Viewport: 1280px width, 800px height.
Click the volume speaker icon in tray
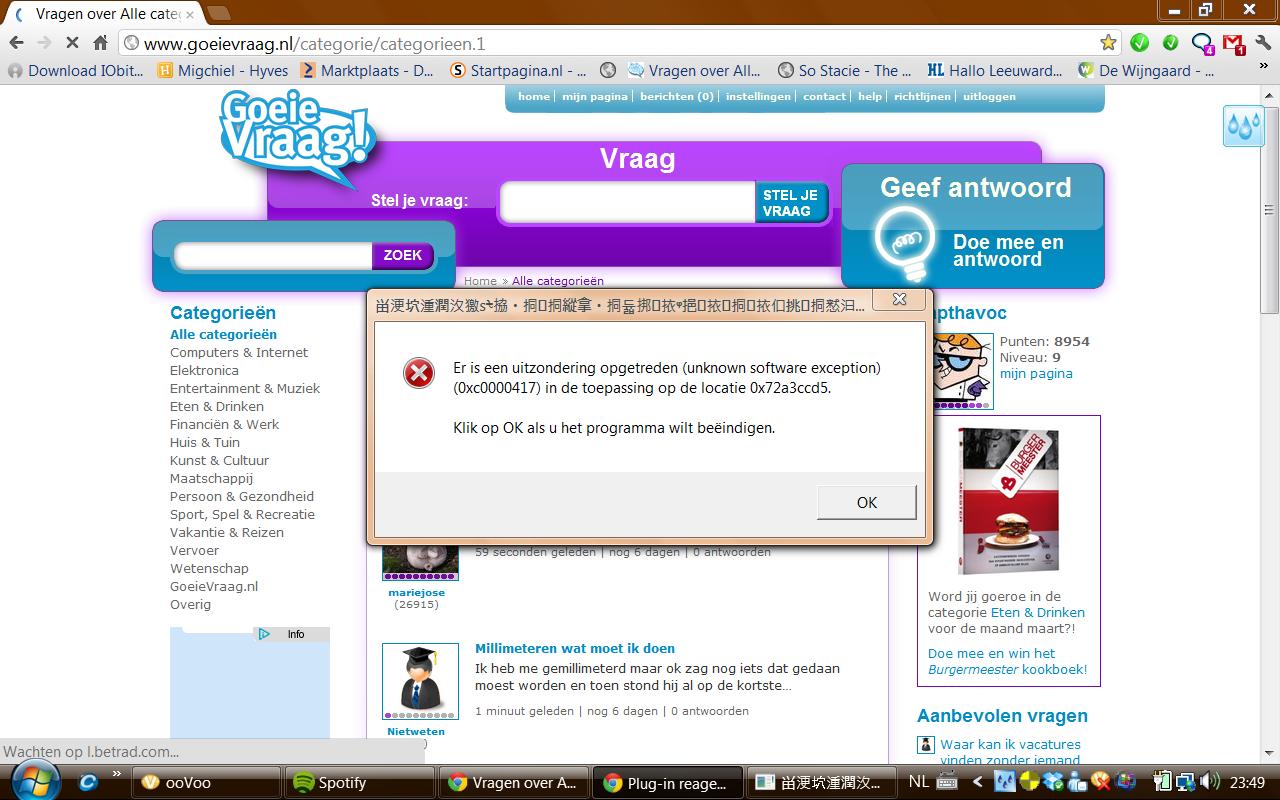pos(1210,782)
